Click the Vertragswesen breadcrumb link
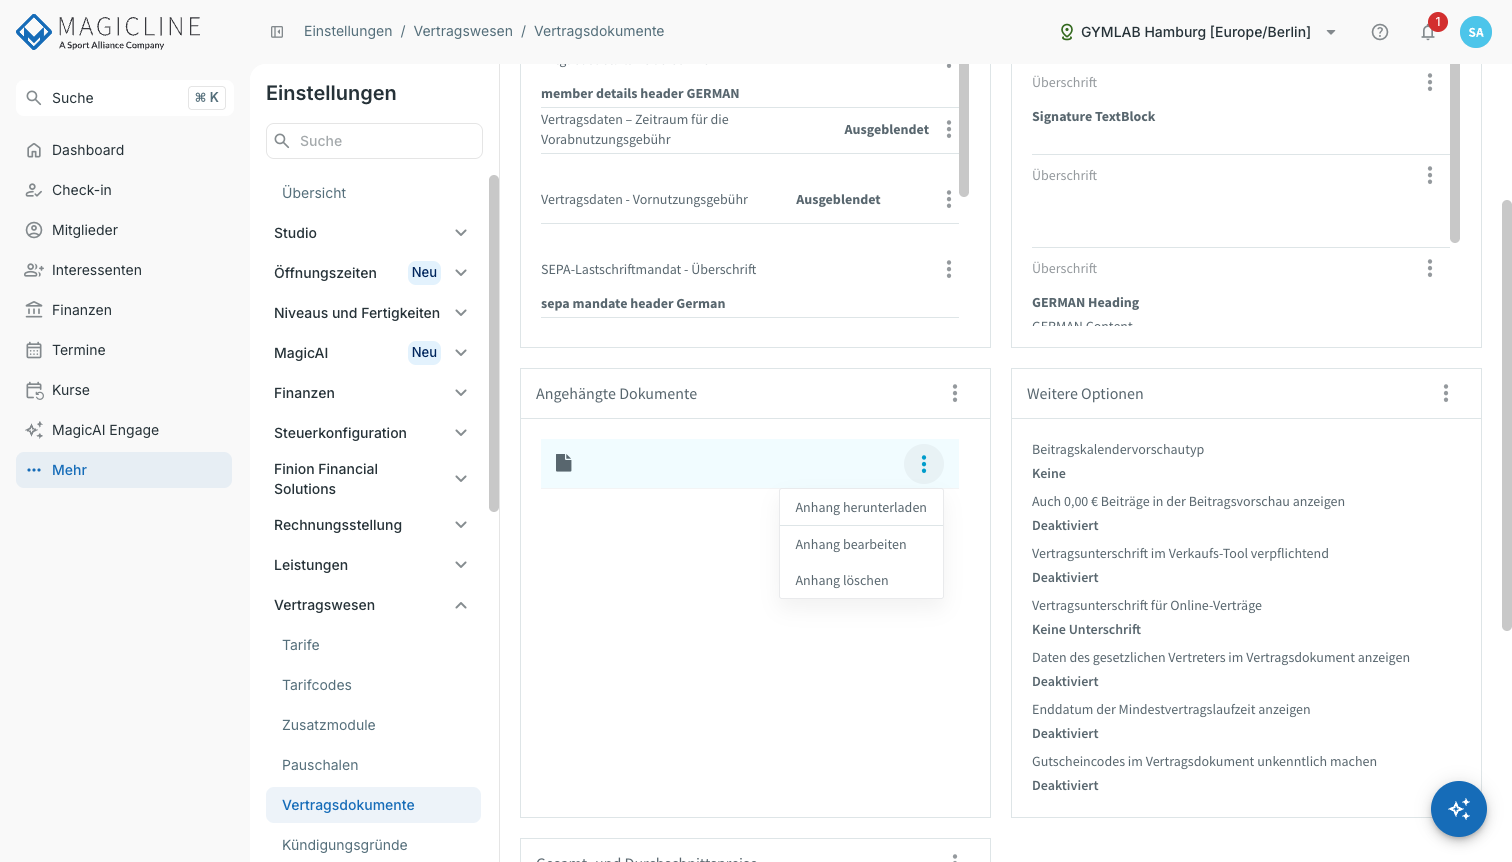Screen dimensions: 1512x862 [463, 32]
